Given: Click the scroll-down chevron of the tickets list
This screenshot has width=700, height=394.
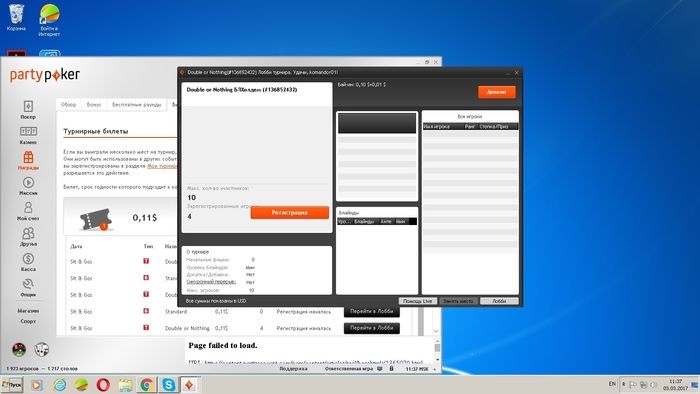Looking at the screenshot, I should pos(436,331).
